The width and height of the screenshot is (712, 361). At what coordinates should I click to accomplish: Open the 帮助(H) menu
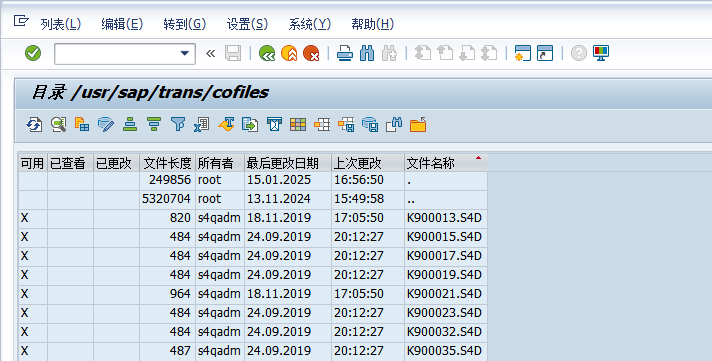pyautogui.click(x=372, y=24)
